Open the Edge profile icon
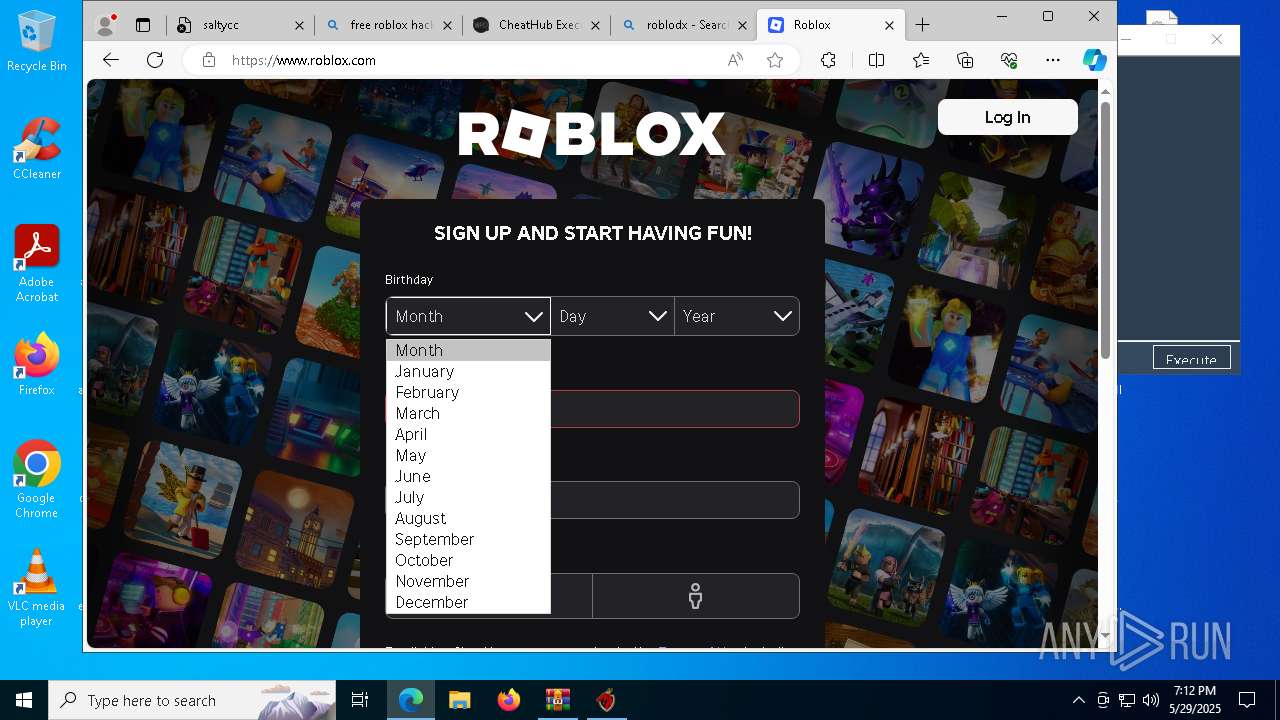The height and width of the screenshot is (720, 1280). pyautogui.click(x=105, y=25)
